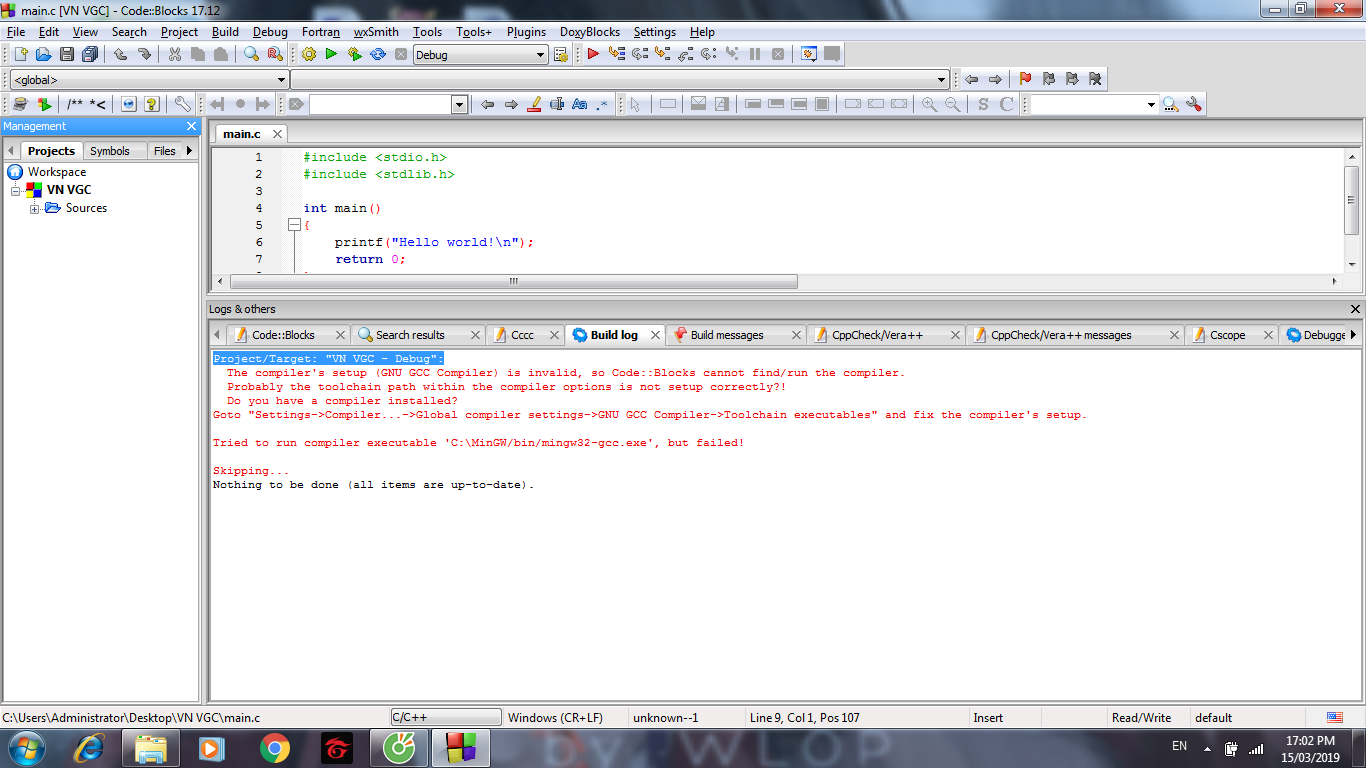Click into the incremental search input field
The width and height of the screenshot is (1366, 768).
click(380, 104)
